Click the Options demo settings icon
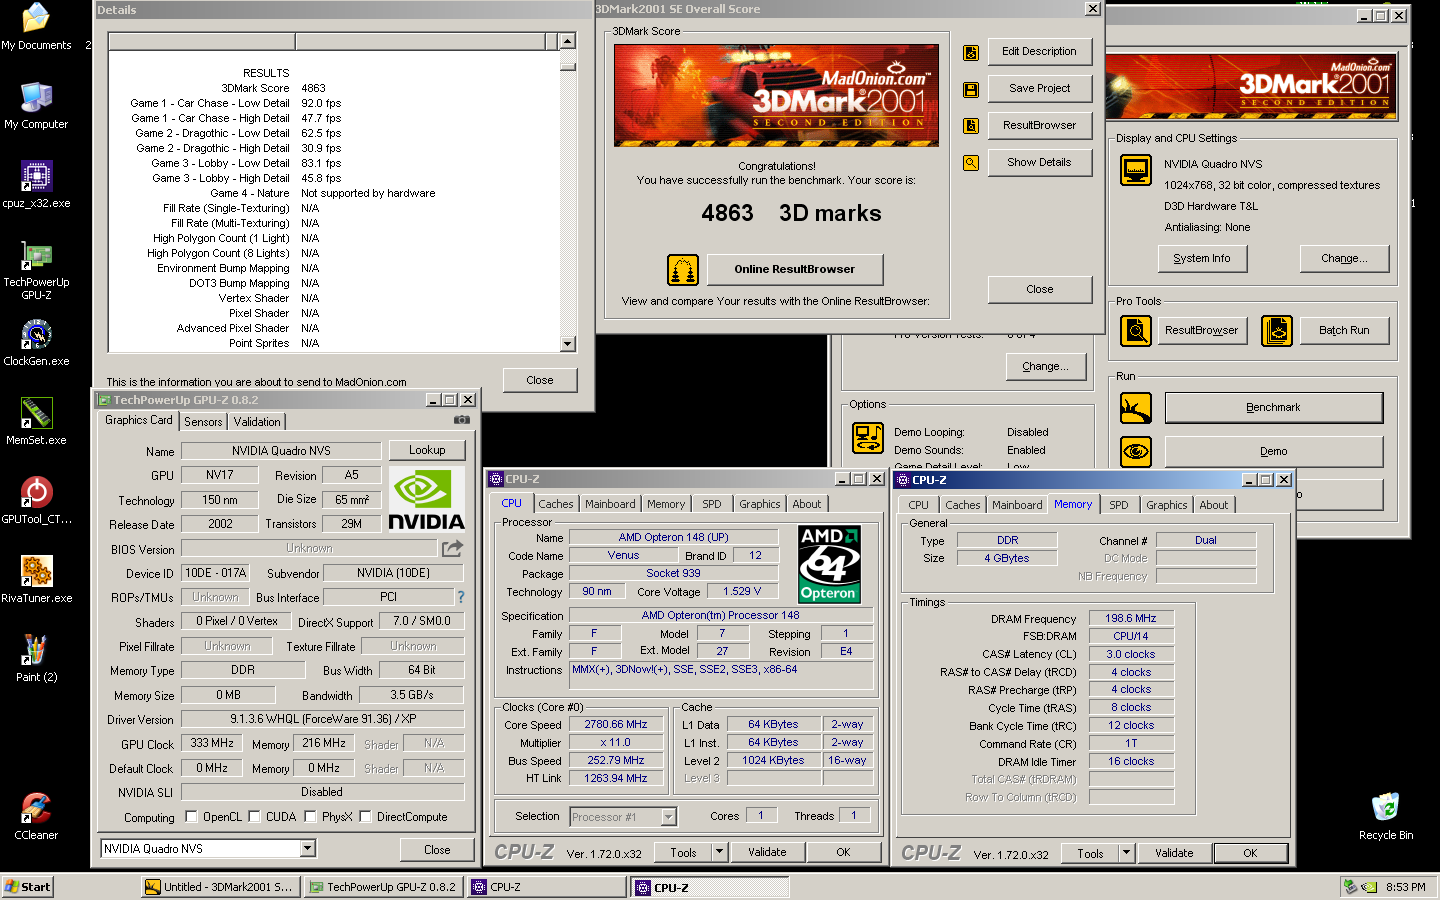 pyautogui.click(x=867, y=438)
